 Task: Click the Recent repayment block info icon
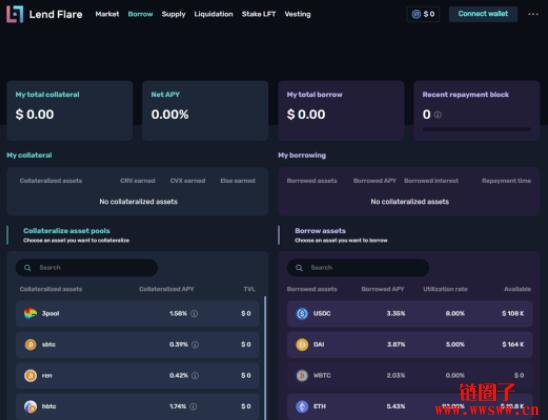coord(438,115)
